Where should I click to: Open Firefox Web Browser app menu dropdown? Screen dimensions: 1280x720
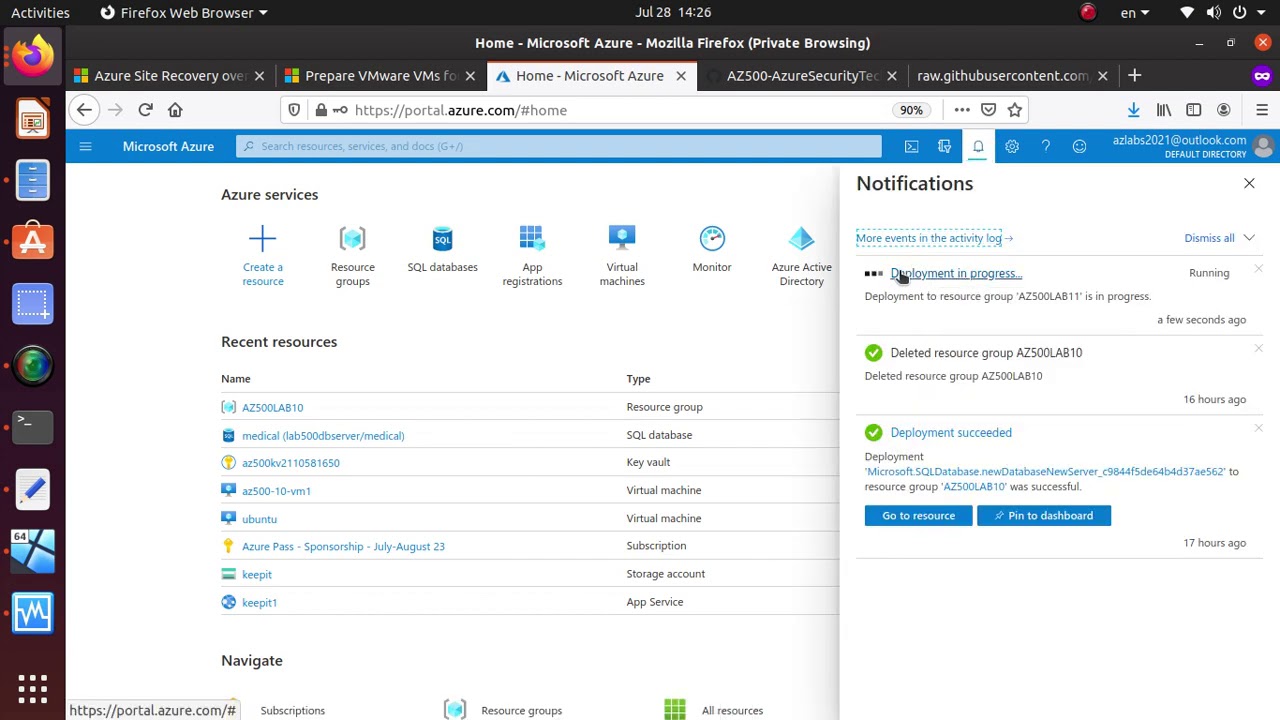tap(185, 13)
